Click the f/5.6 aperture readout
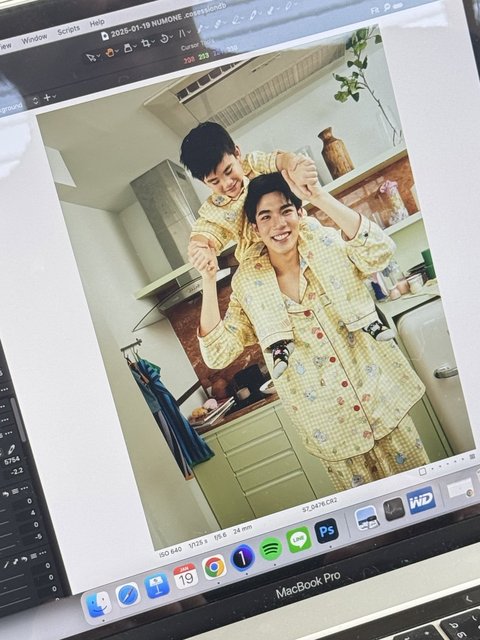The image size is (480, 640). [218, 537]
